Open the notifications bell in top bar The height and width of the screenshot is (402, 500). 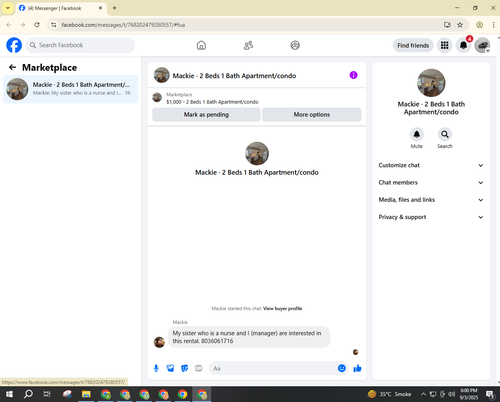(x=463, y=45)
